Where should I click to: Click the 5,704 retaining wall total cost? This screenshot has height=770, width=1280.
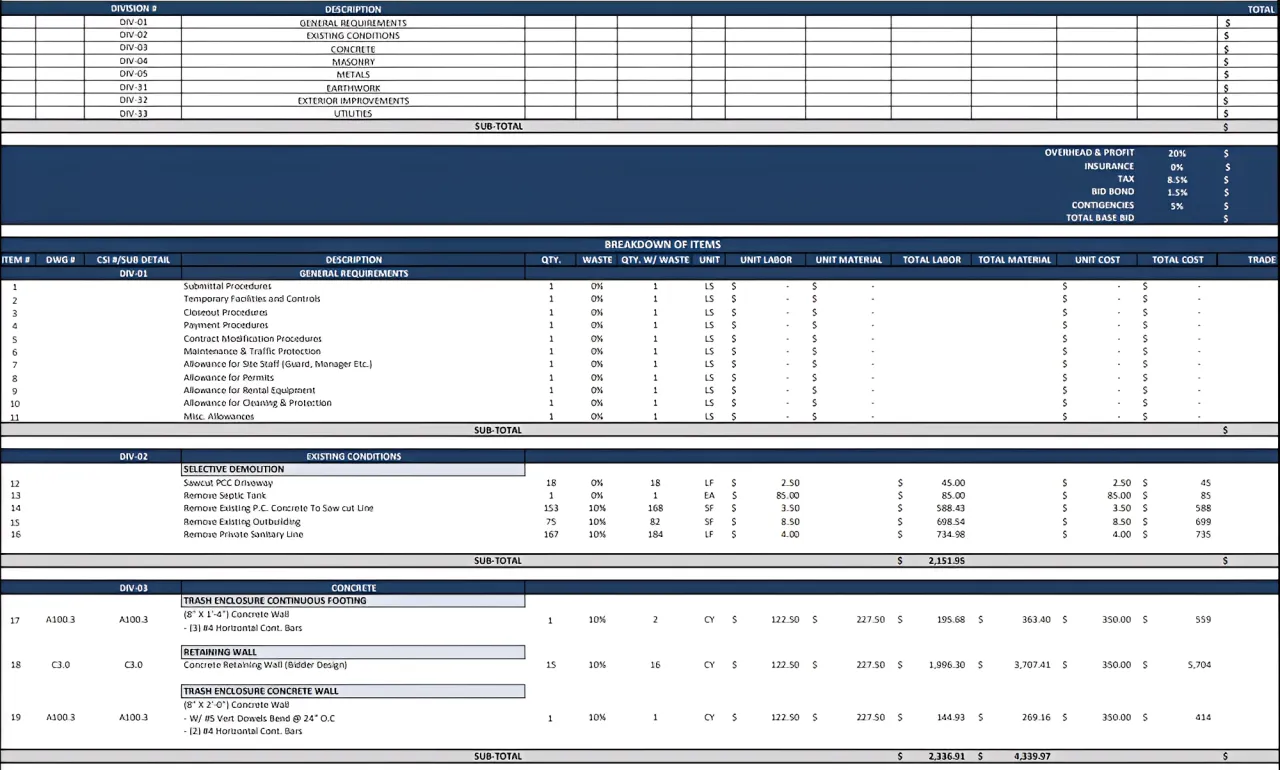(1198, 665)
